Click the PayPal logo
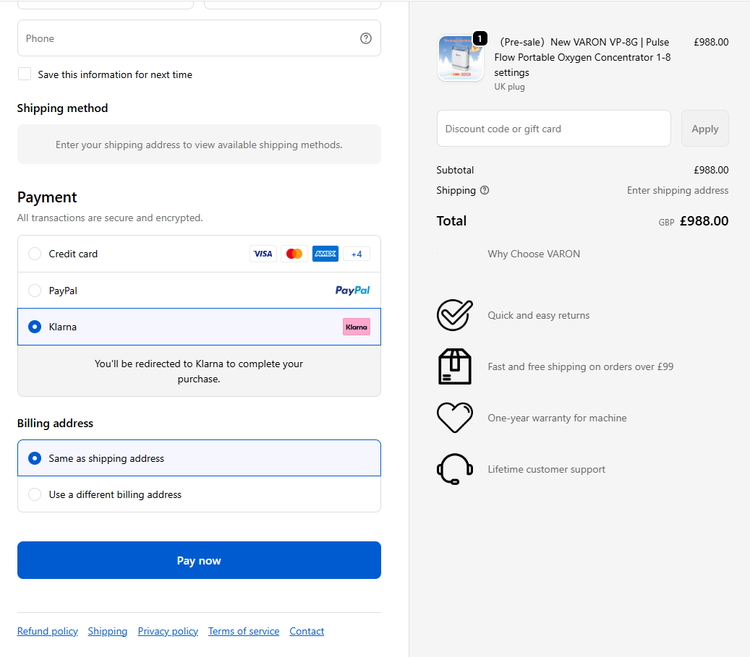The height and width of the screenshot is (657, 750). [352, 290]
